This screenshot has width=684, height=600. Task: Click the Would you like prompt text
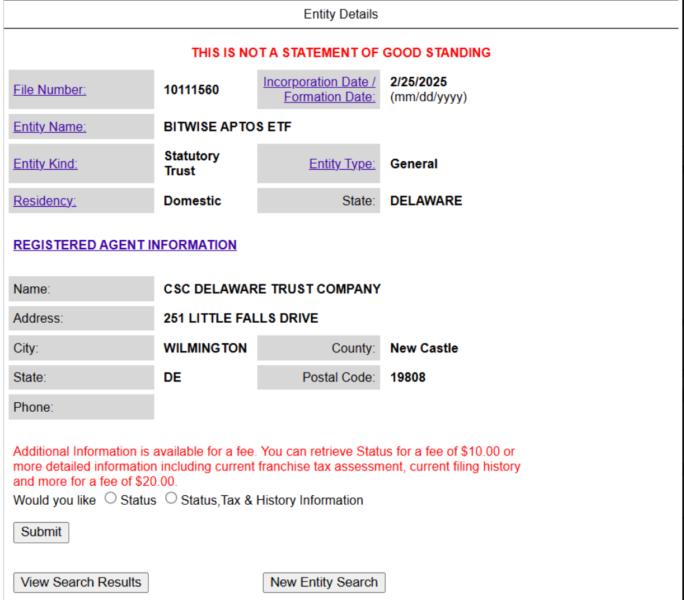click(x=55, y=501)
